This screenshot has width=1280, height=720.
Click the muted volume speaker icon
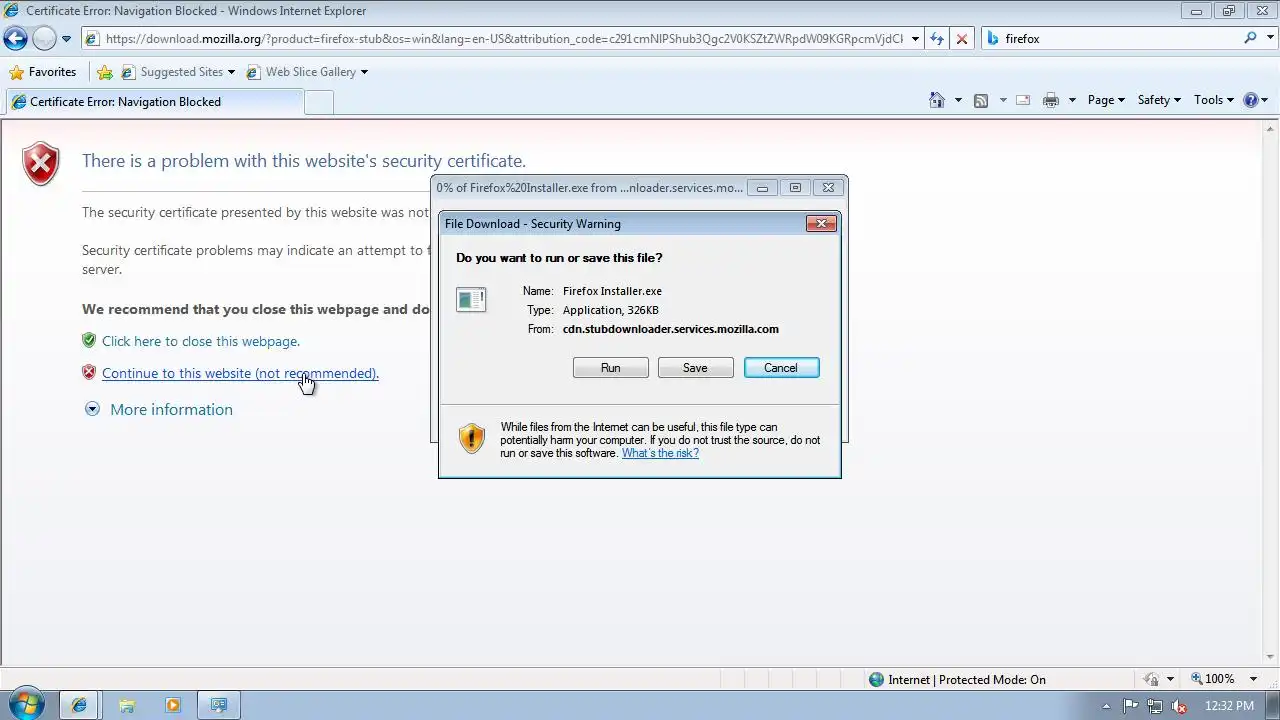[1178, 706]
